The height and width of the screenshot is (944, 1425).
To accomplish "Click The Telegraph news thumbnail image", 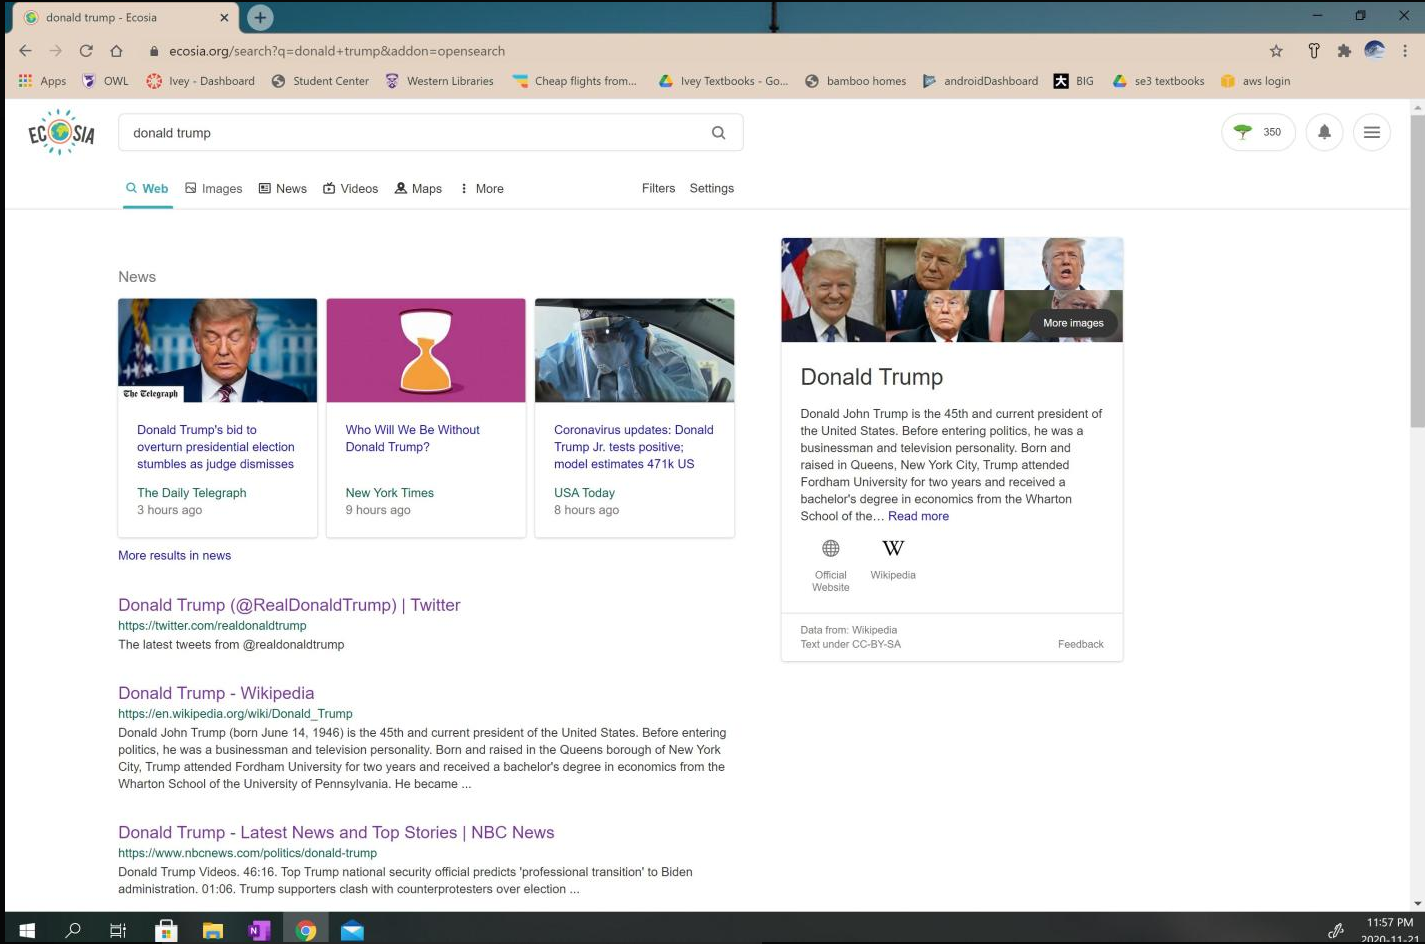I will (x=217, y=350).
